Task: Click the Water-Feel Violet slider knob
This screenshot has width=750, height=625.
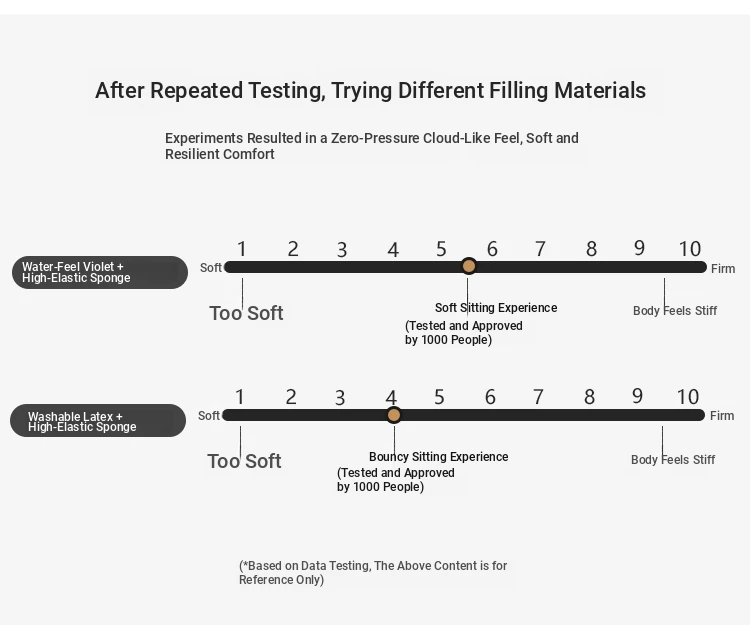Action: point(469,266)
